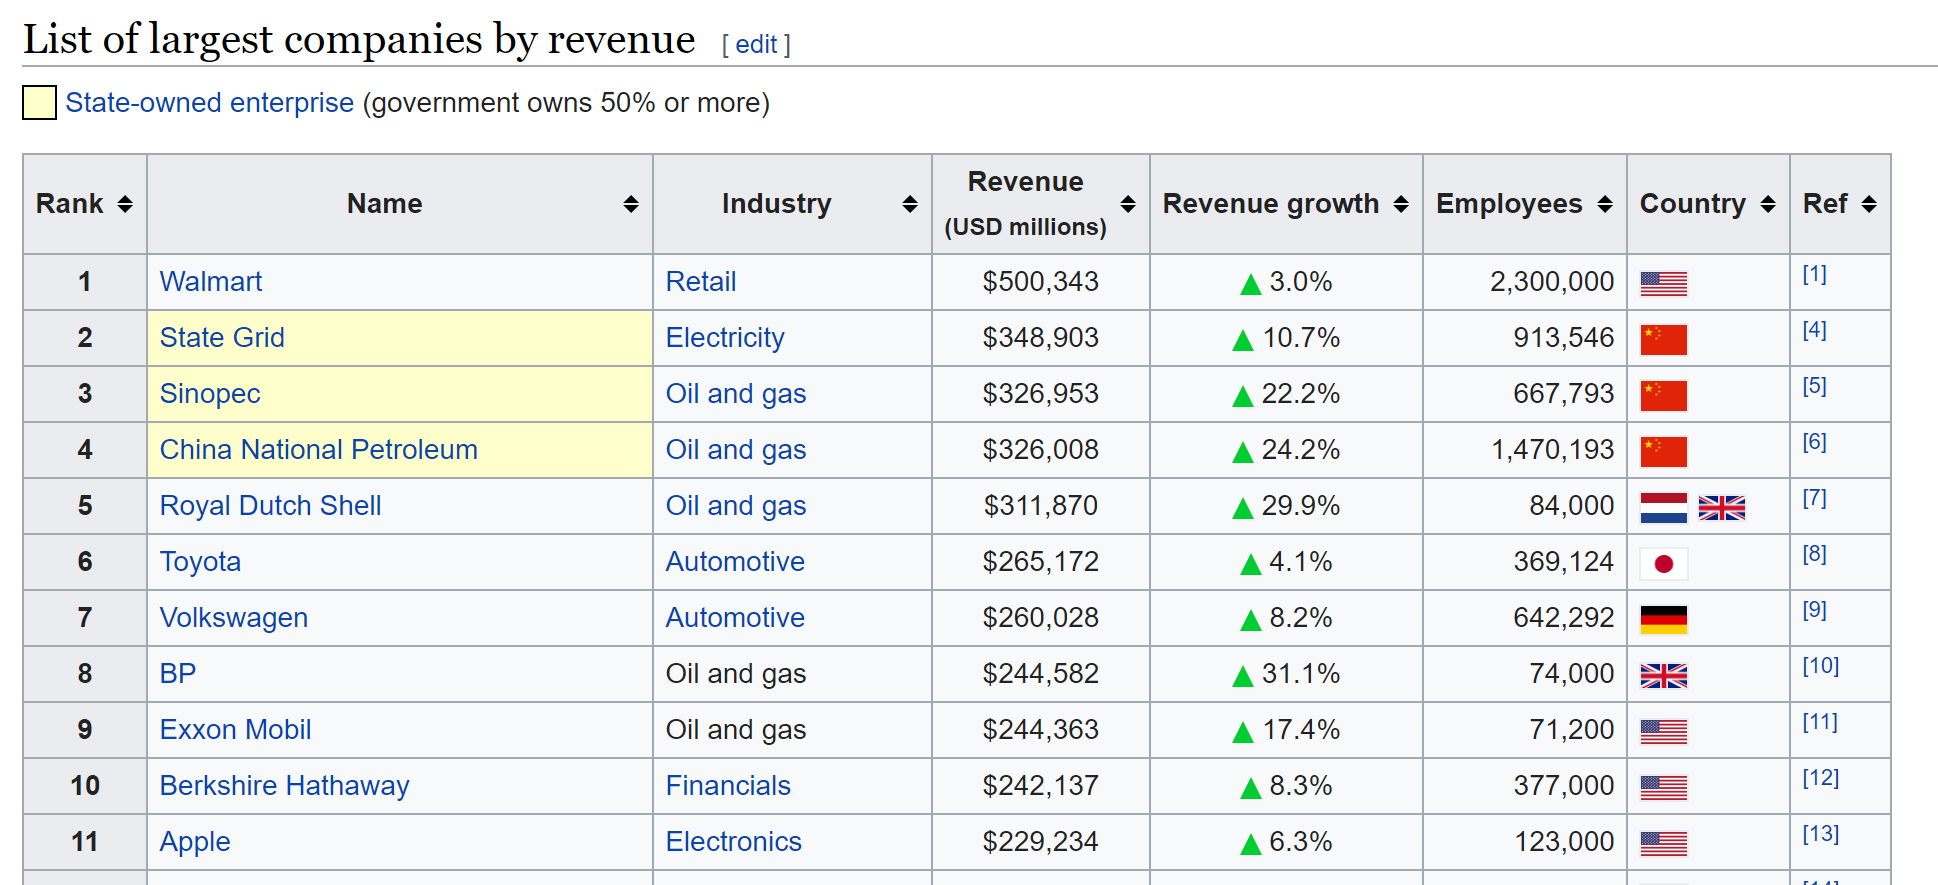The image size is (1938, 885).
Task: Click the China flag in State Grid row
Action: [x=1664, y=340]
